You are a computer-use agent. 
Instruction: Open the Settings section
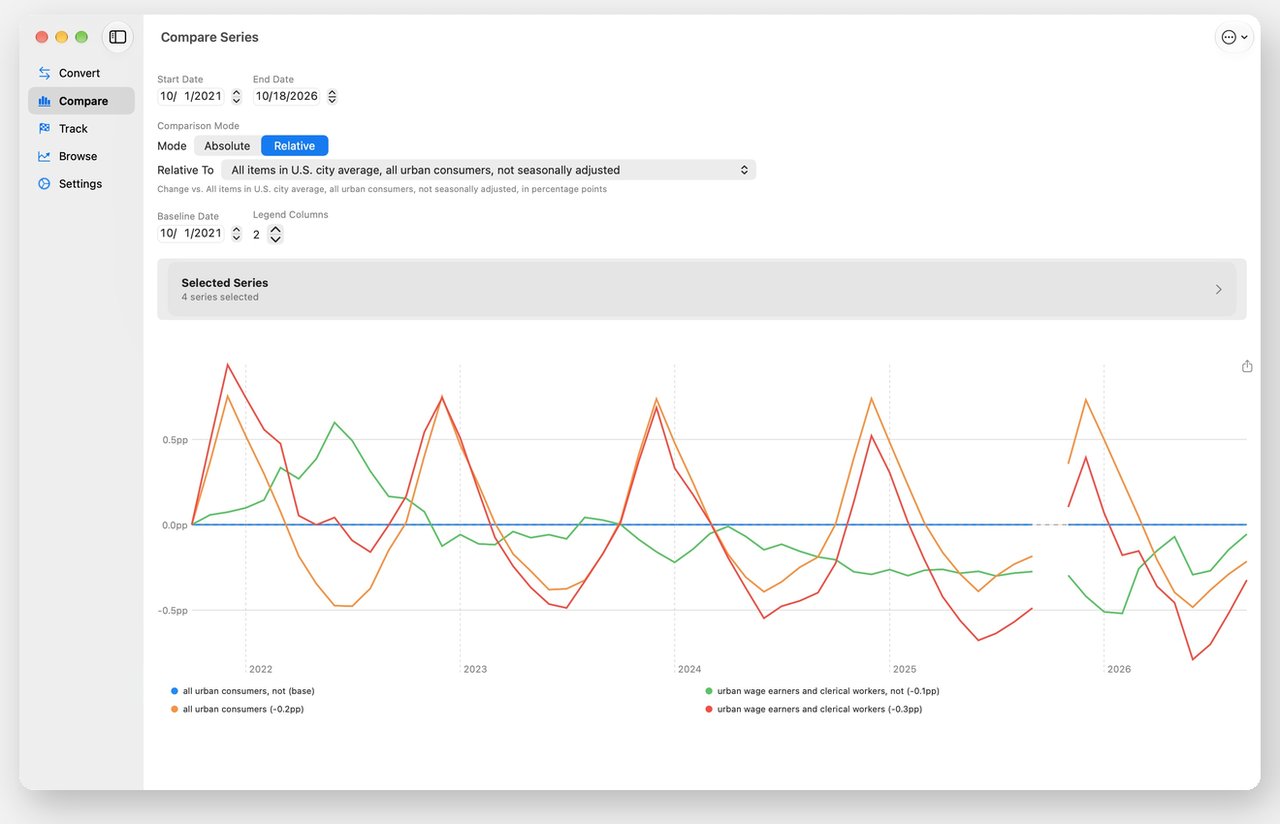81,184
